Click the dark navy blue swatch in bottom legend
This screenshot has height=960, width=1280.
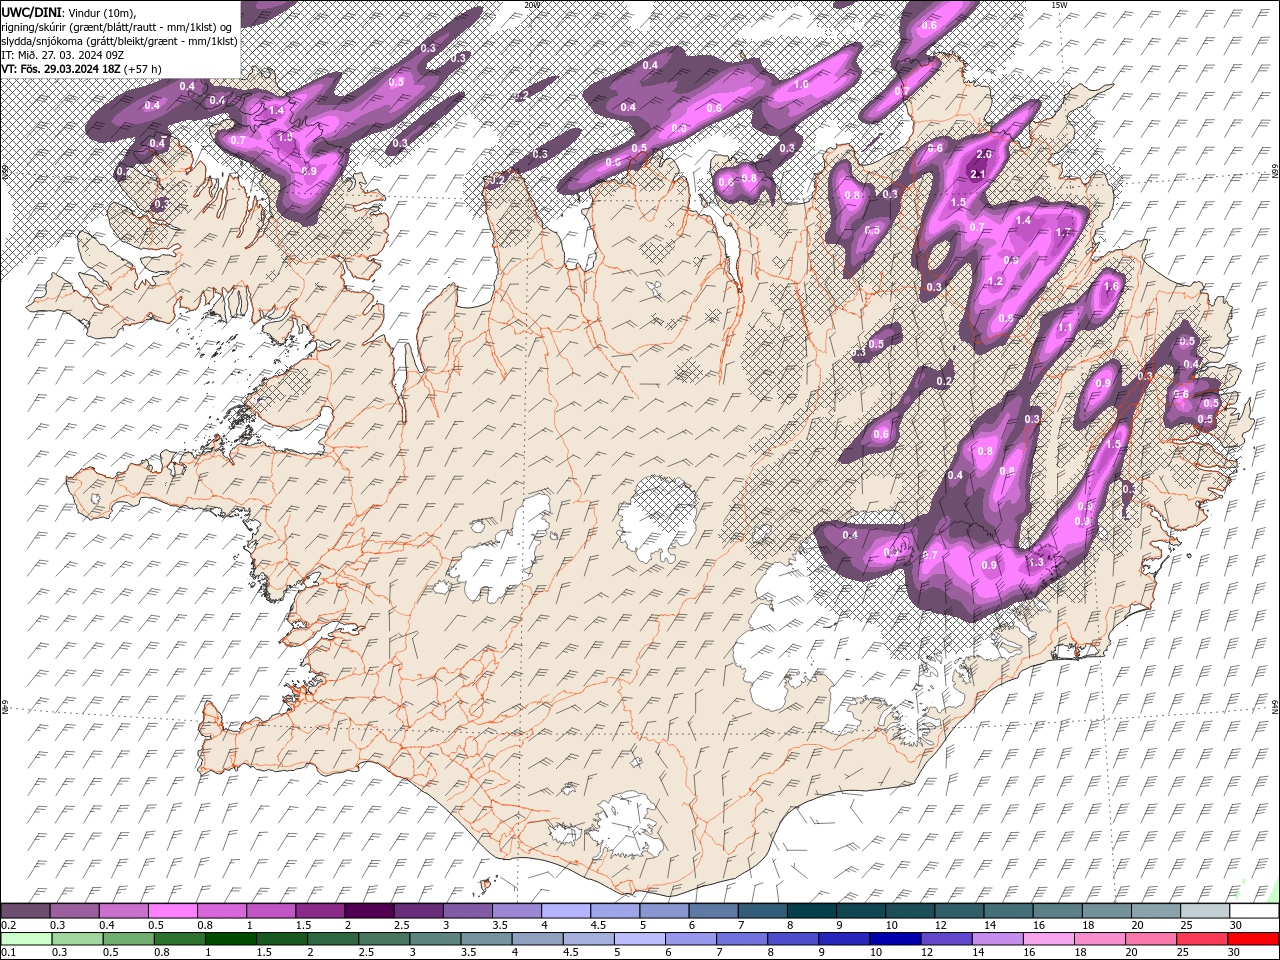pyautogui.click(x=895, y=939)
